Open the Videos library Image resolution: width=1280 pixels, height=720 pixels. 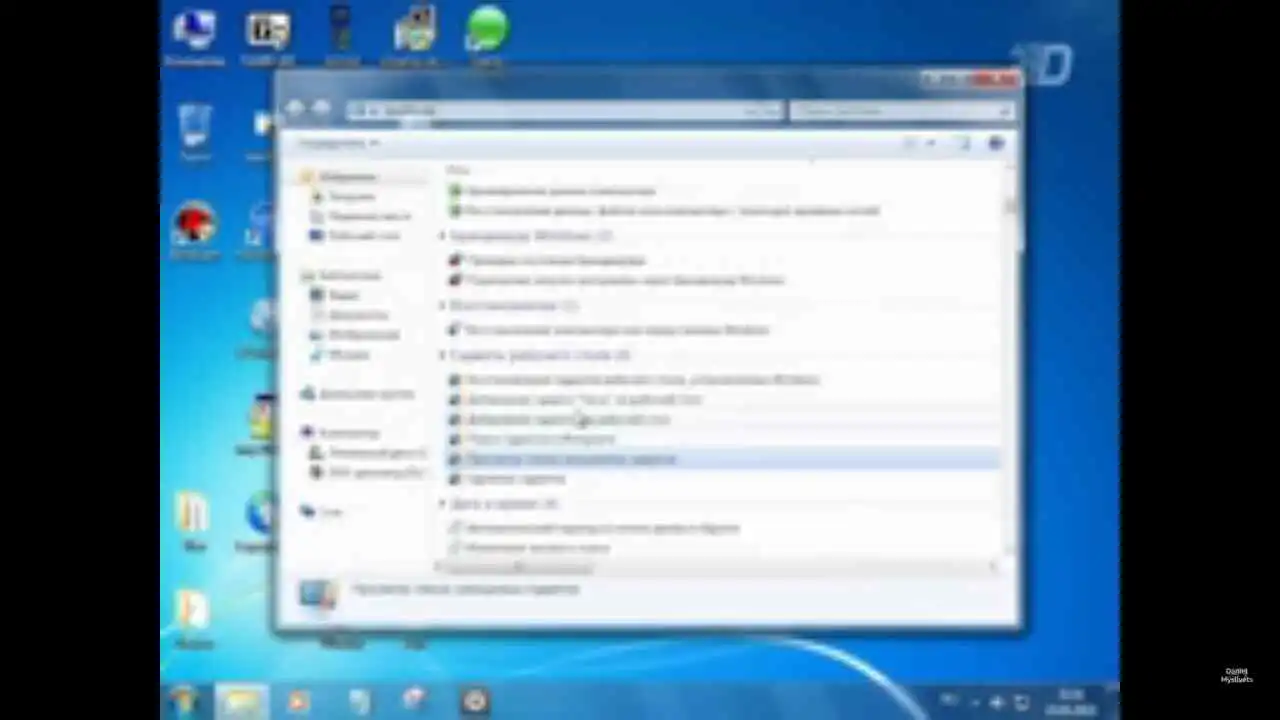pyautogui.click(x=334, y=295)
